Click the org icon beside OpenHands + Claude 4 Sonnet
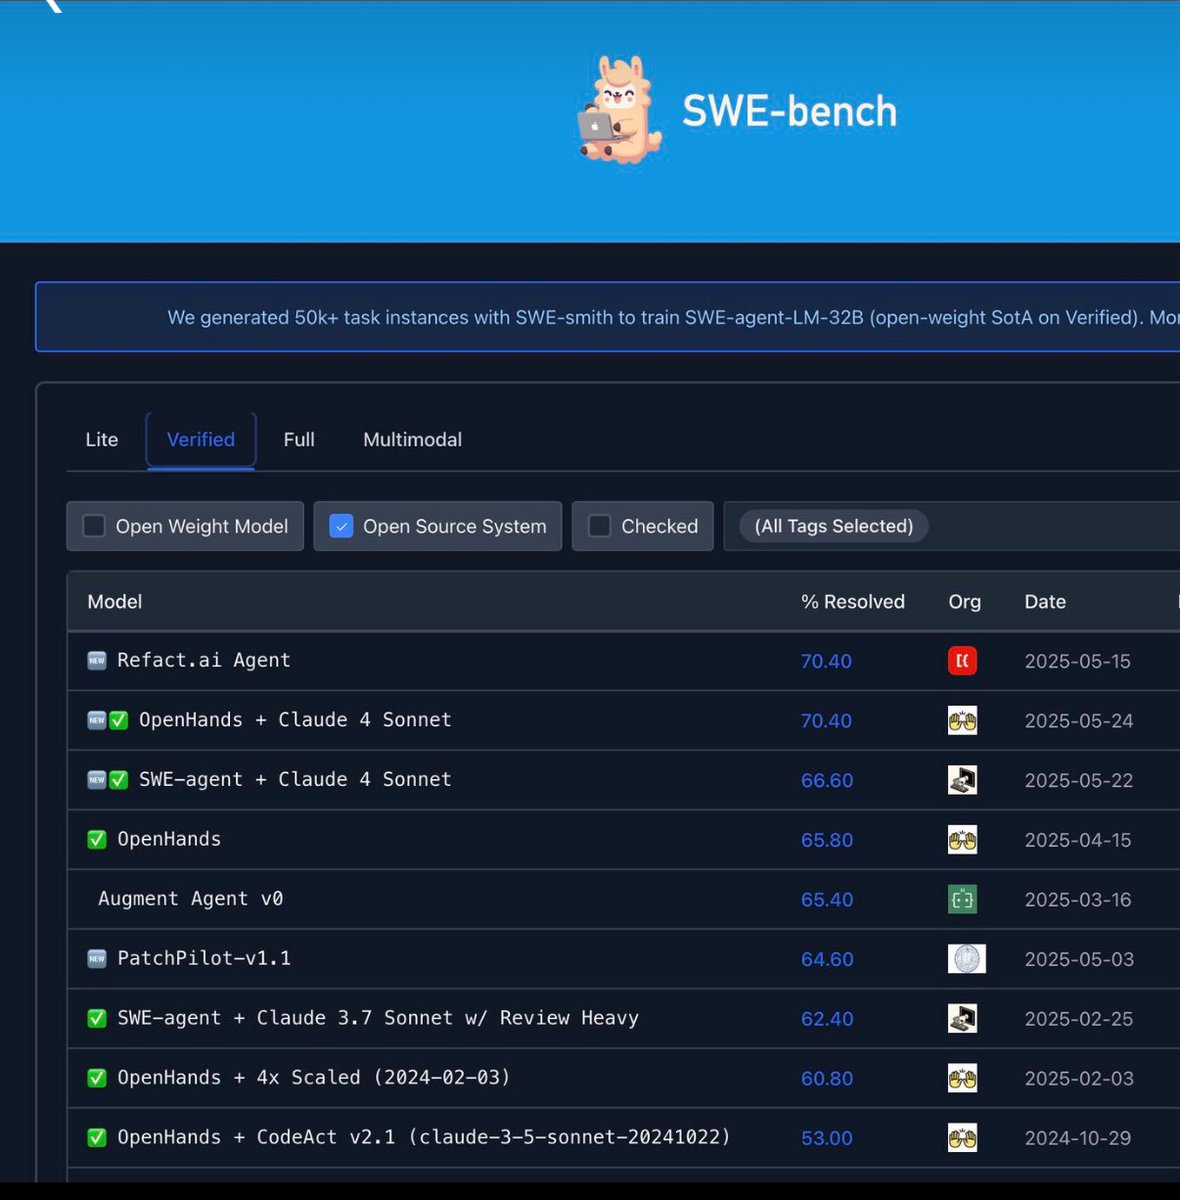1180x1200 pixels. point(962,720)
